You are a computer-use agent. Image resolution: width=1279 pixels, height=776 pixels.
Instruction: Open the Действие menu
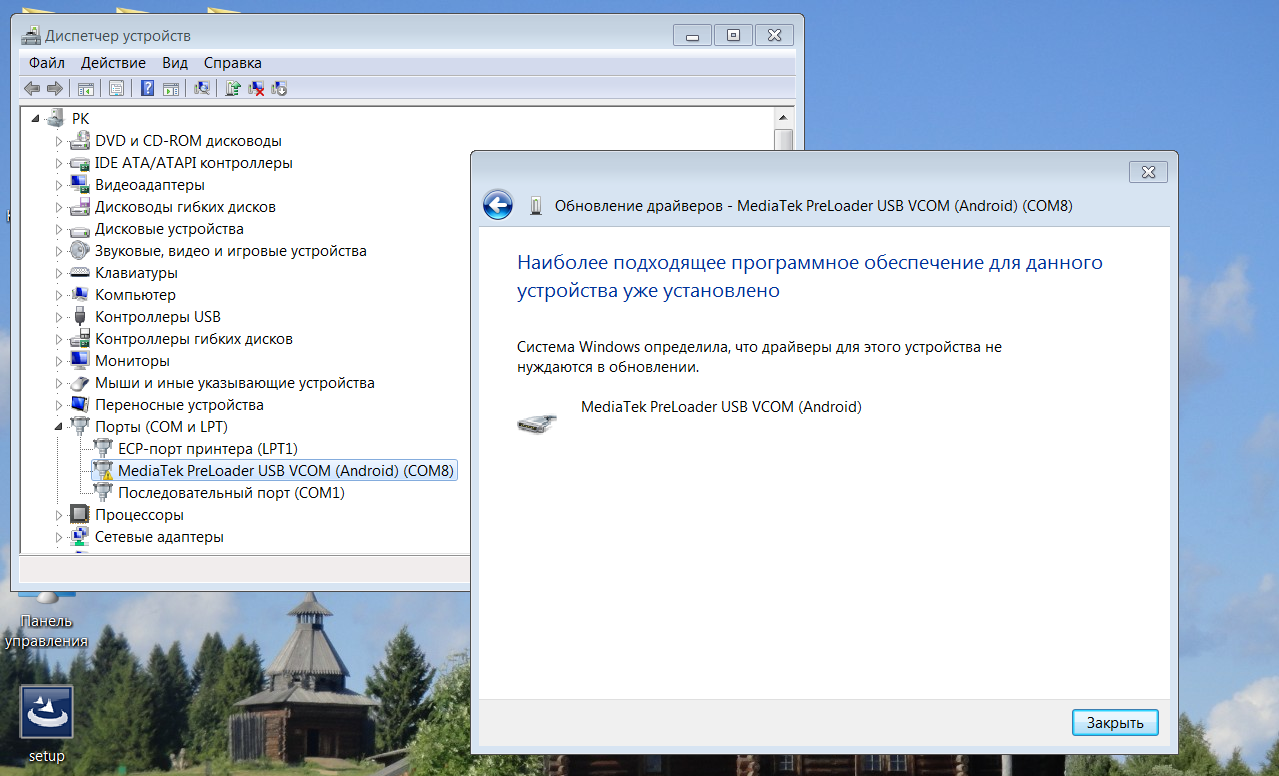click(x=113, y=63)
